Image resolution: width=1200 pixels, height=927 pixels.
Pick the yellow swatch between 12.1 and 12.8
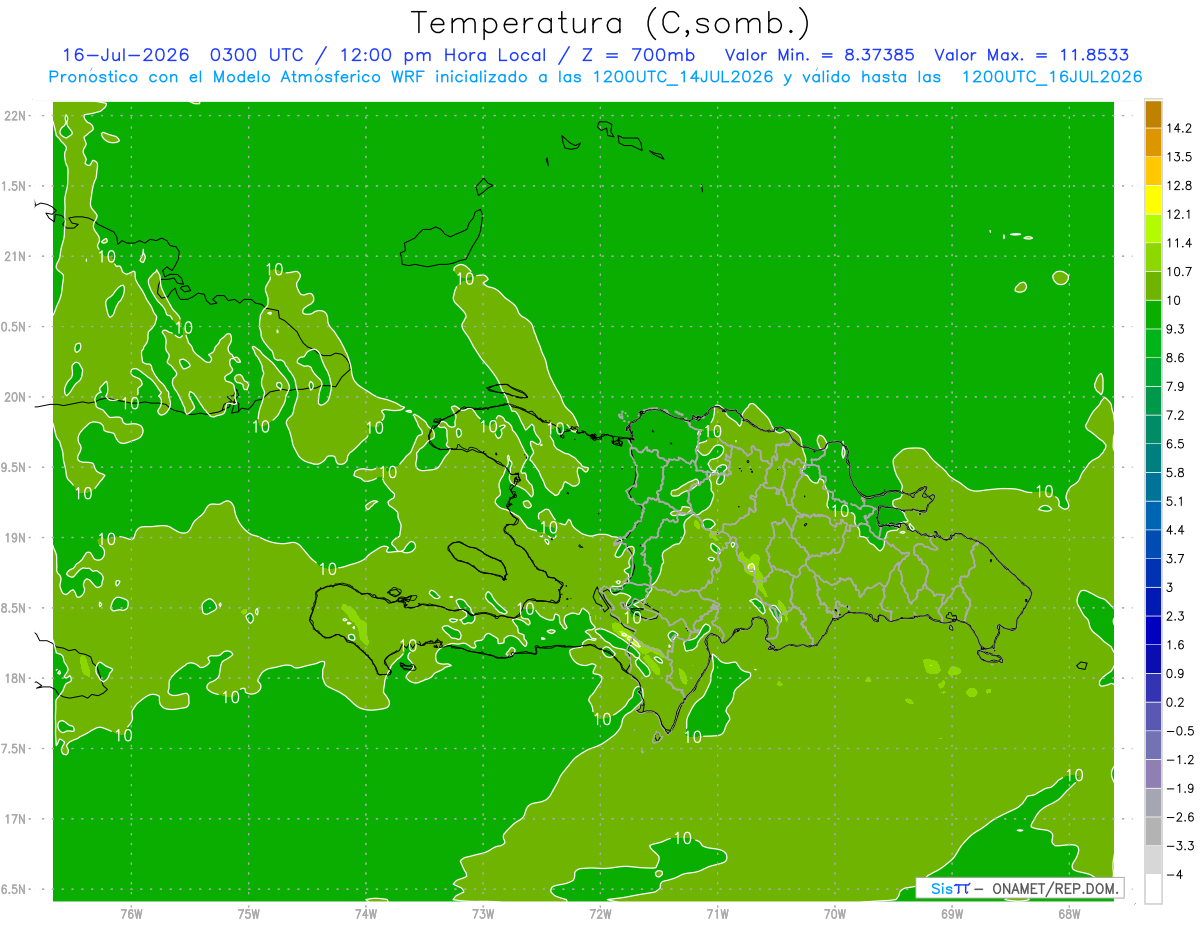1153,200
